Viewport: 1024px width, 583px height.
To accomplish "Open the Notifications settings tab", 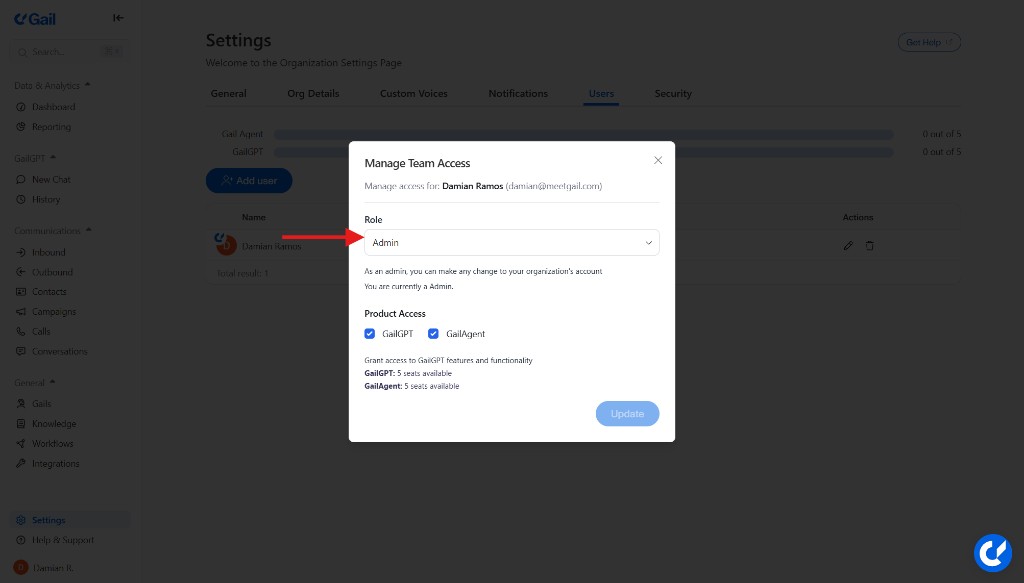I will 518,93.
